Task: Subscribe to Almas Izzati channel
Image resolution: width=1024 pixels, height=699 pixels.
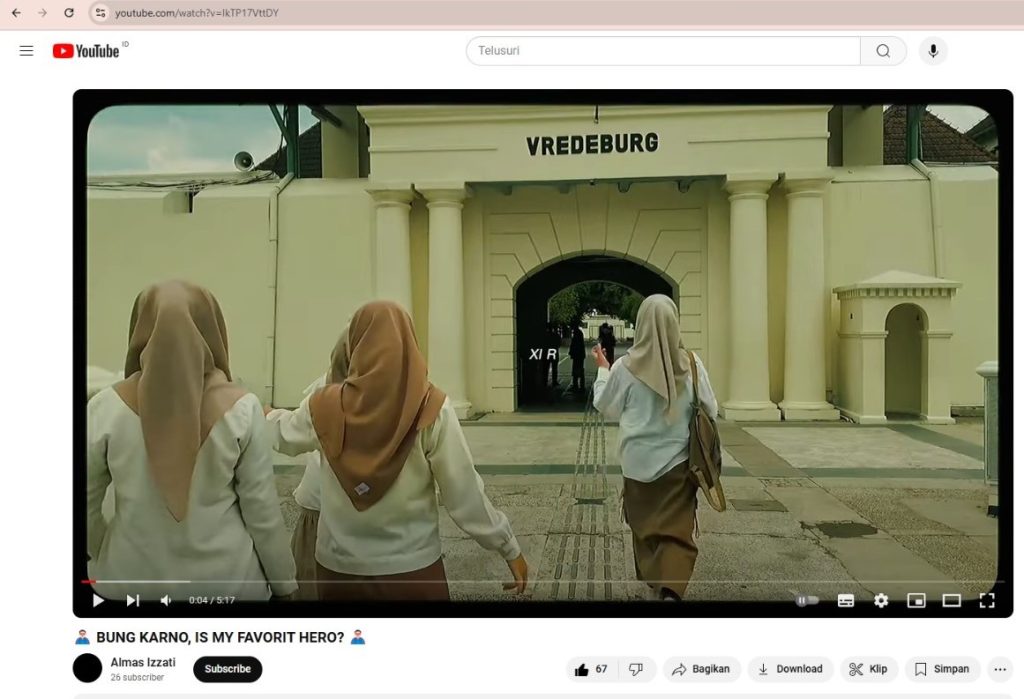Action: tap(227, 669)
